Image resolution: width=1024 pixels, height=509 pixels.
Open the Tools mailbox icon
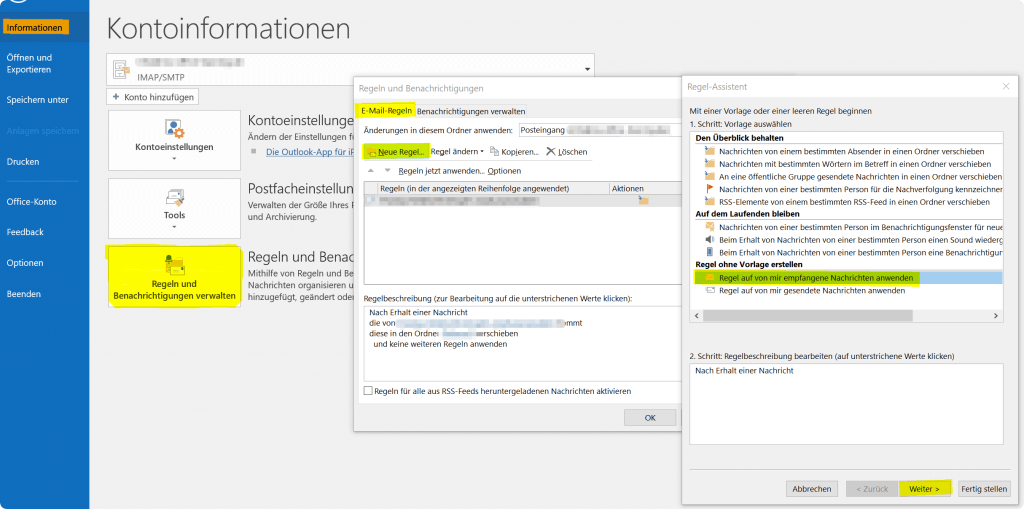coord(174,196)
